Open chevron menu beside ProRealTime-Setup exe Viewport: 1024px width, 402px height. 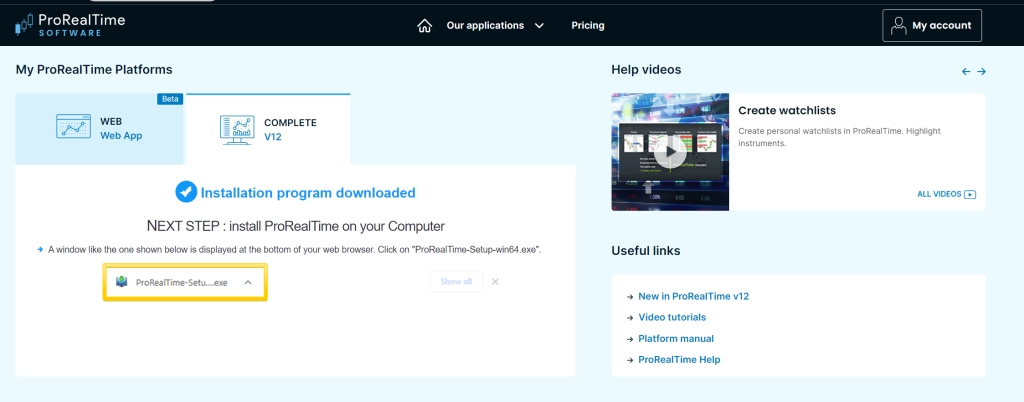click(x=248, y=282)
